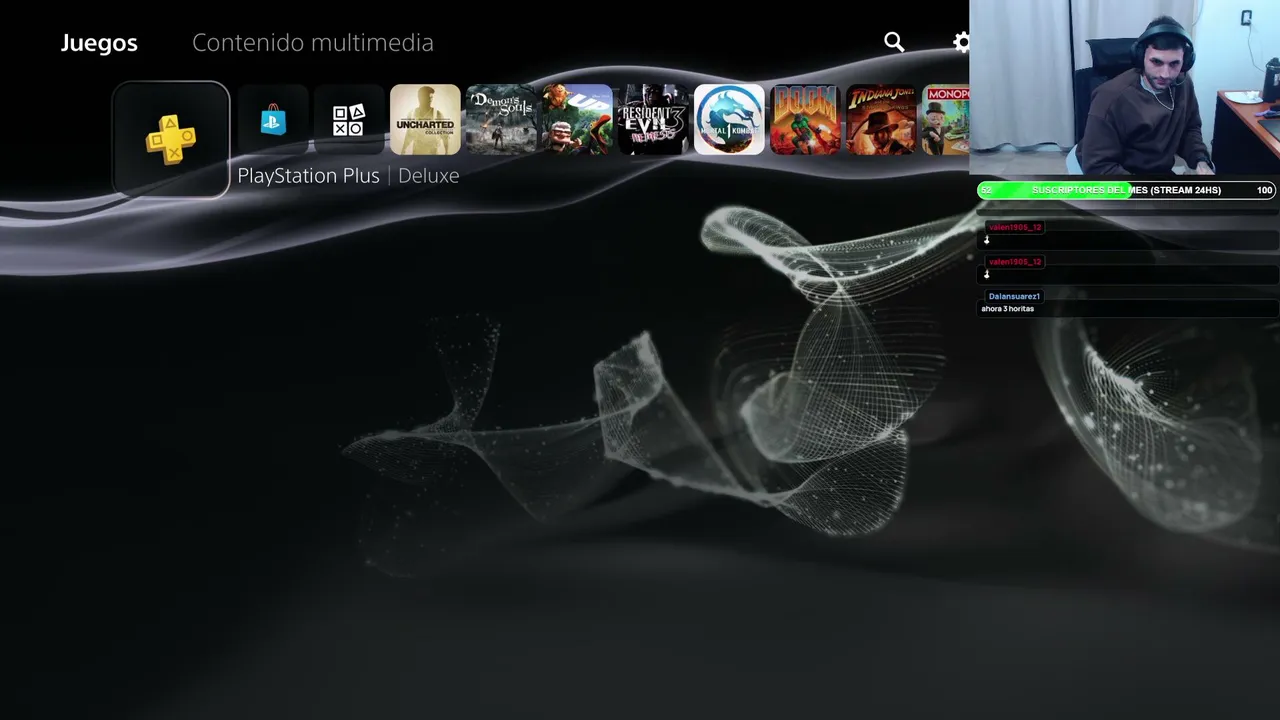Click the "ahora 3 horitas" chat message
This screenshot has width=1280, height=720.
(1008, 309)
